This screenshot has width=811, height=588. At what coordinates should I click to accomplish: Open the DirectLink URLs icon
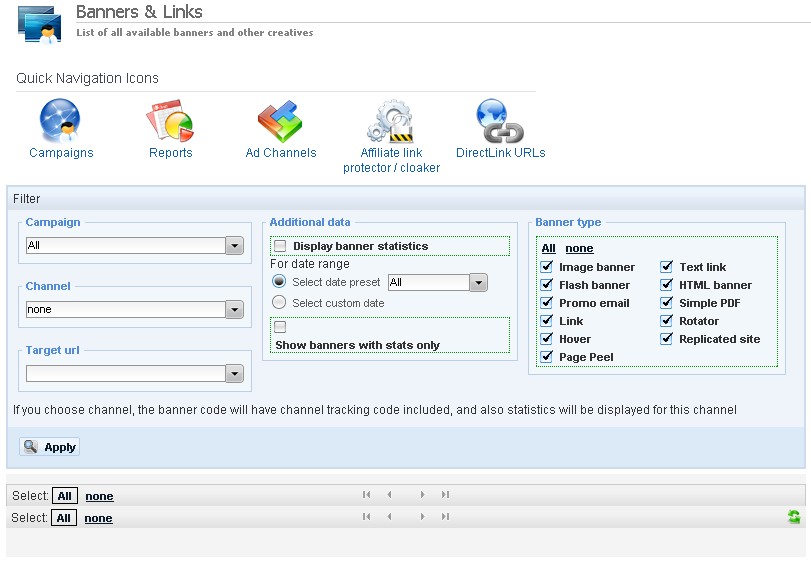click(500, 124)
